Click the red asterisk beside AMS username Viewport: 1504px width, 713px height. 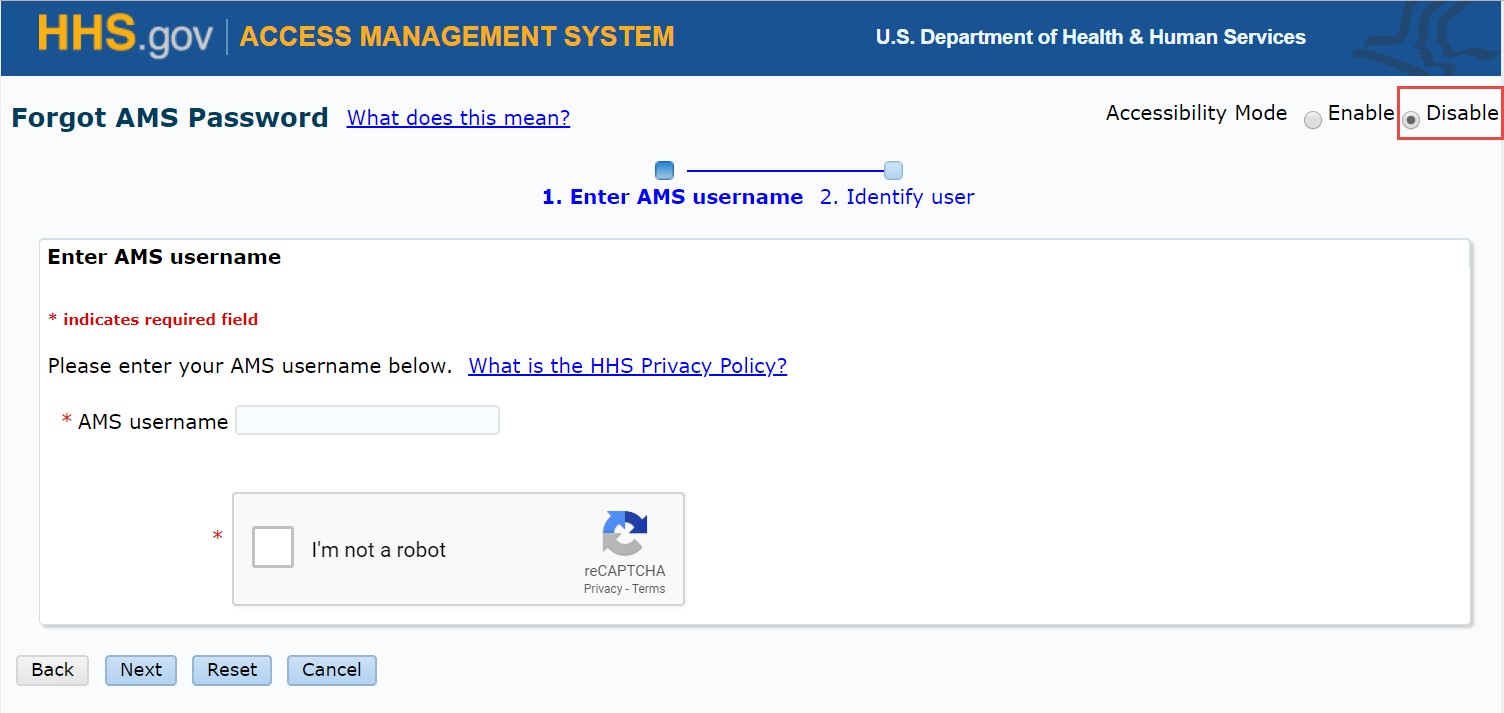click(66, 420)
